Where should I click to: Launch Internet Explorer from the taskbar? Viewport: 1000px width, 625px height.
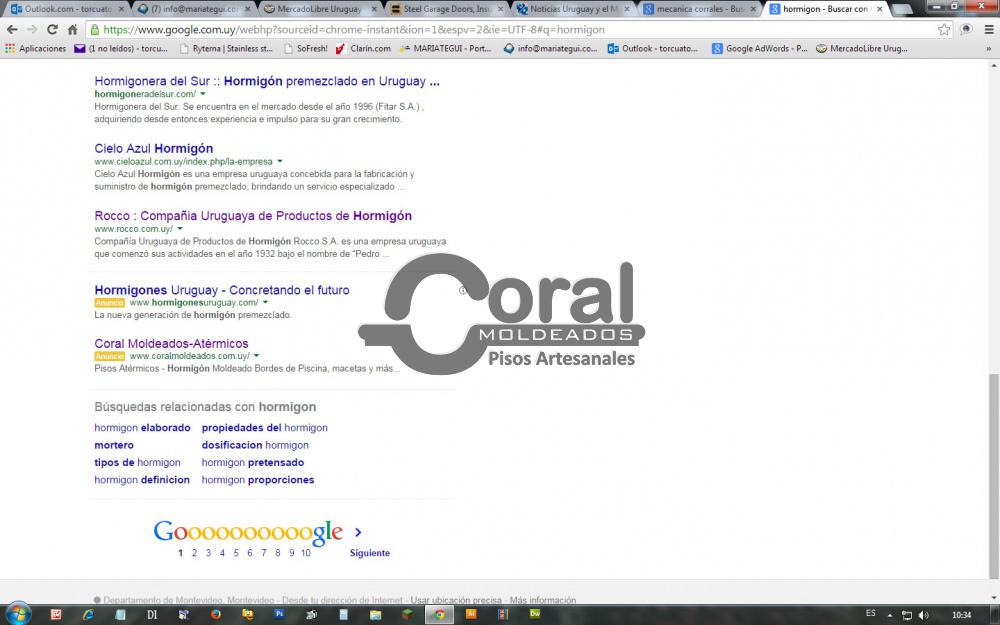pos(88,614)
